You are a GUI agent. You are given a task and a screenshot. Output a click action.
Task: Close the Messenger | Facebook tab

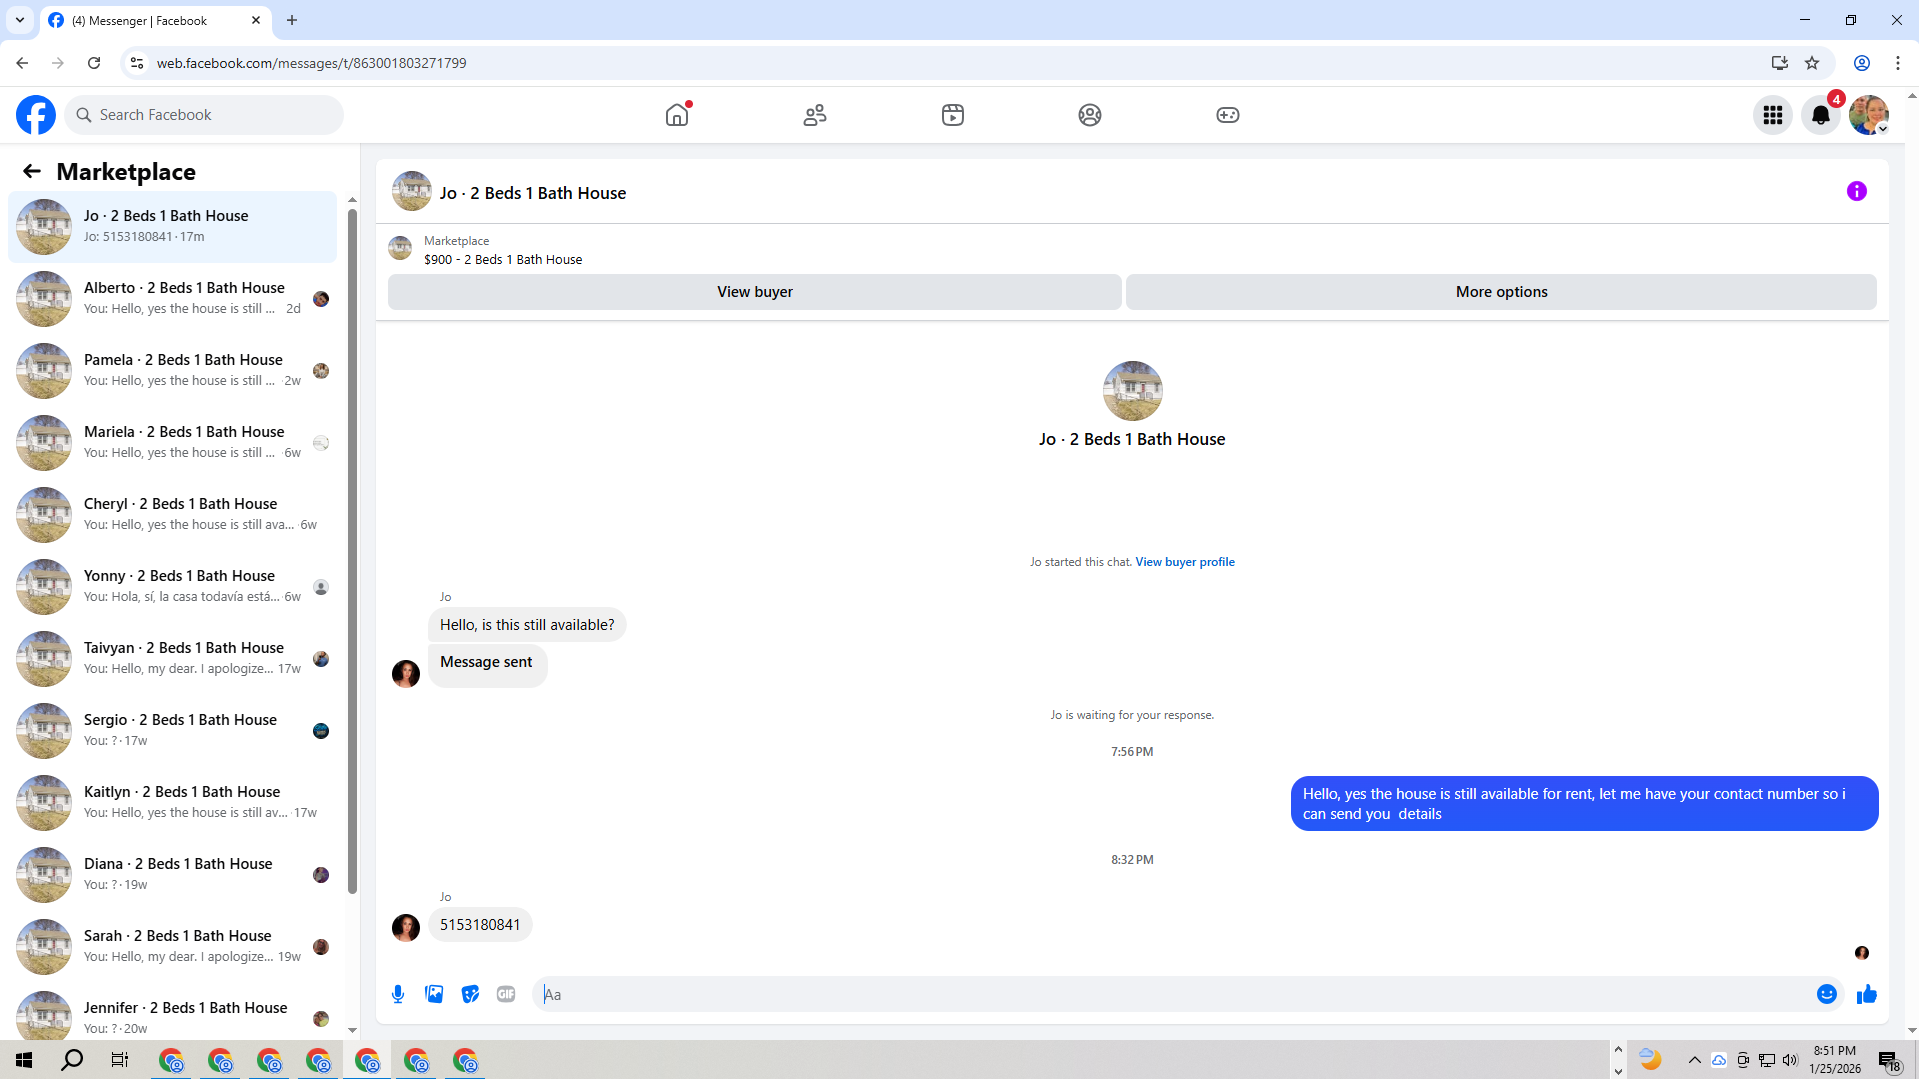tap(256, 20)
